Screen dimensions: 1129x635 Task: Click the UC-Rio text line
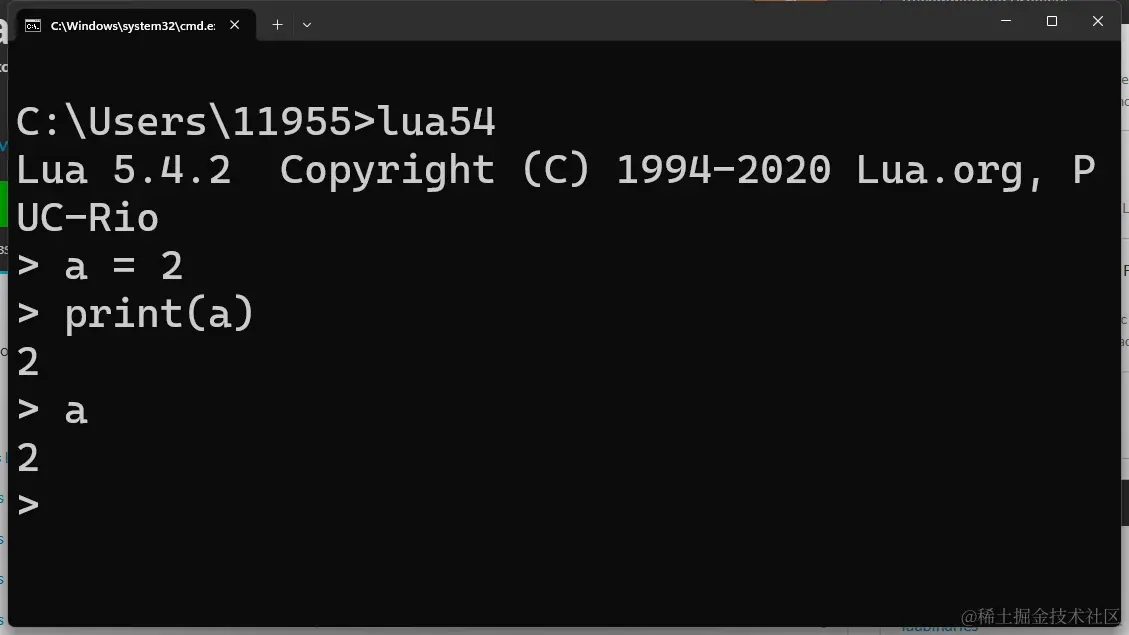pyautogui.click(x=88, y=217)
